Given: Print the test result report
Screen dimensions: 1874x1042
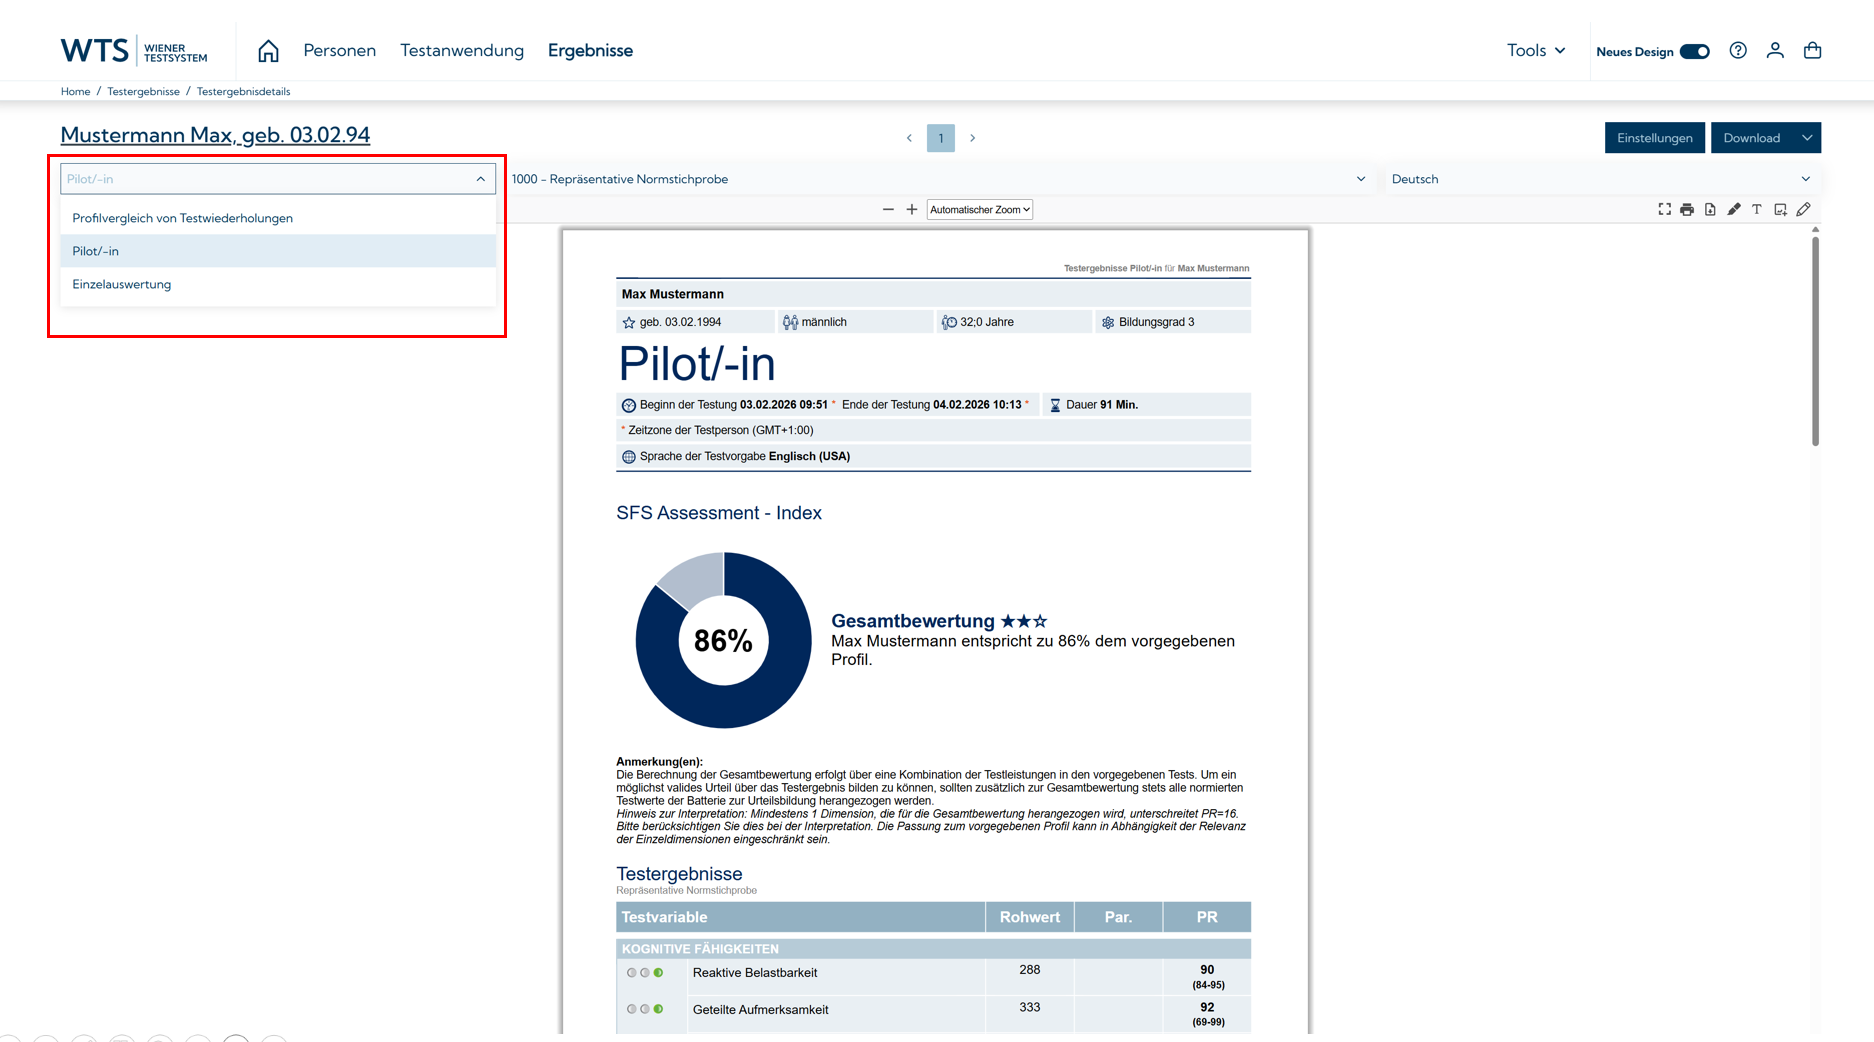Looking at the screenshot, I should 1687,210.
